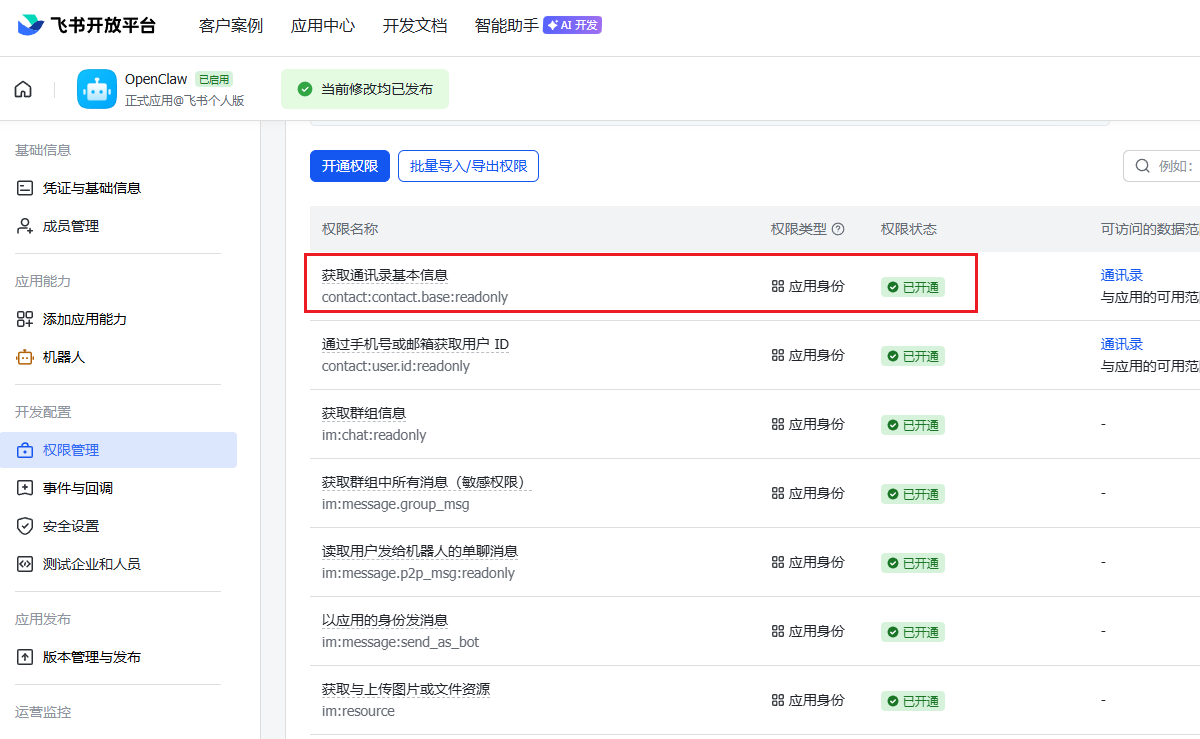Open the 机器人 sidebar entry
1200x739 pixels.
pyautogui.click(x=63, y=357)
